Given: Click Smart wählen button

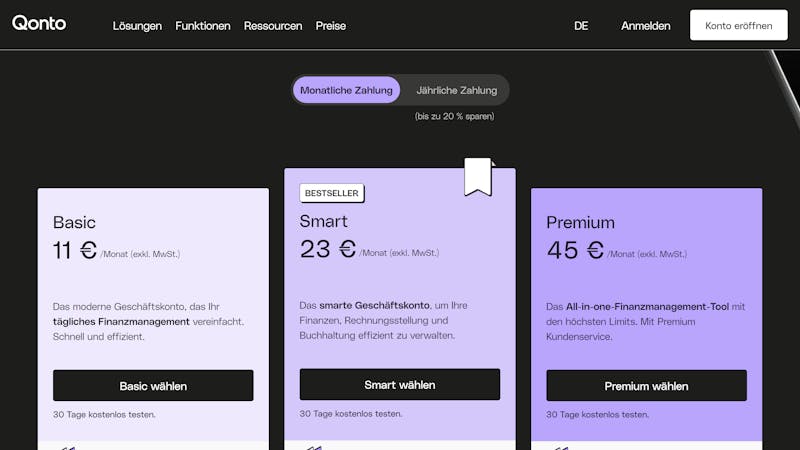Looking at the screenshot, I should pos(400,385).
